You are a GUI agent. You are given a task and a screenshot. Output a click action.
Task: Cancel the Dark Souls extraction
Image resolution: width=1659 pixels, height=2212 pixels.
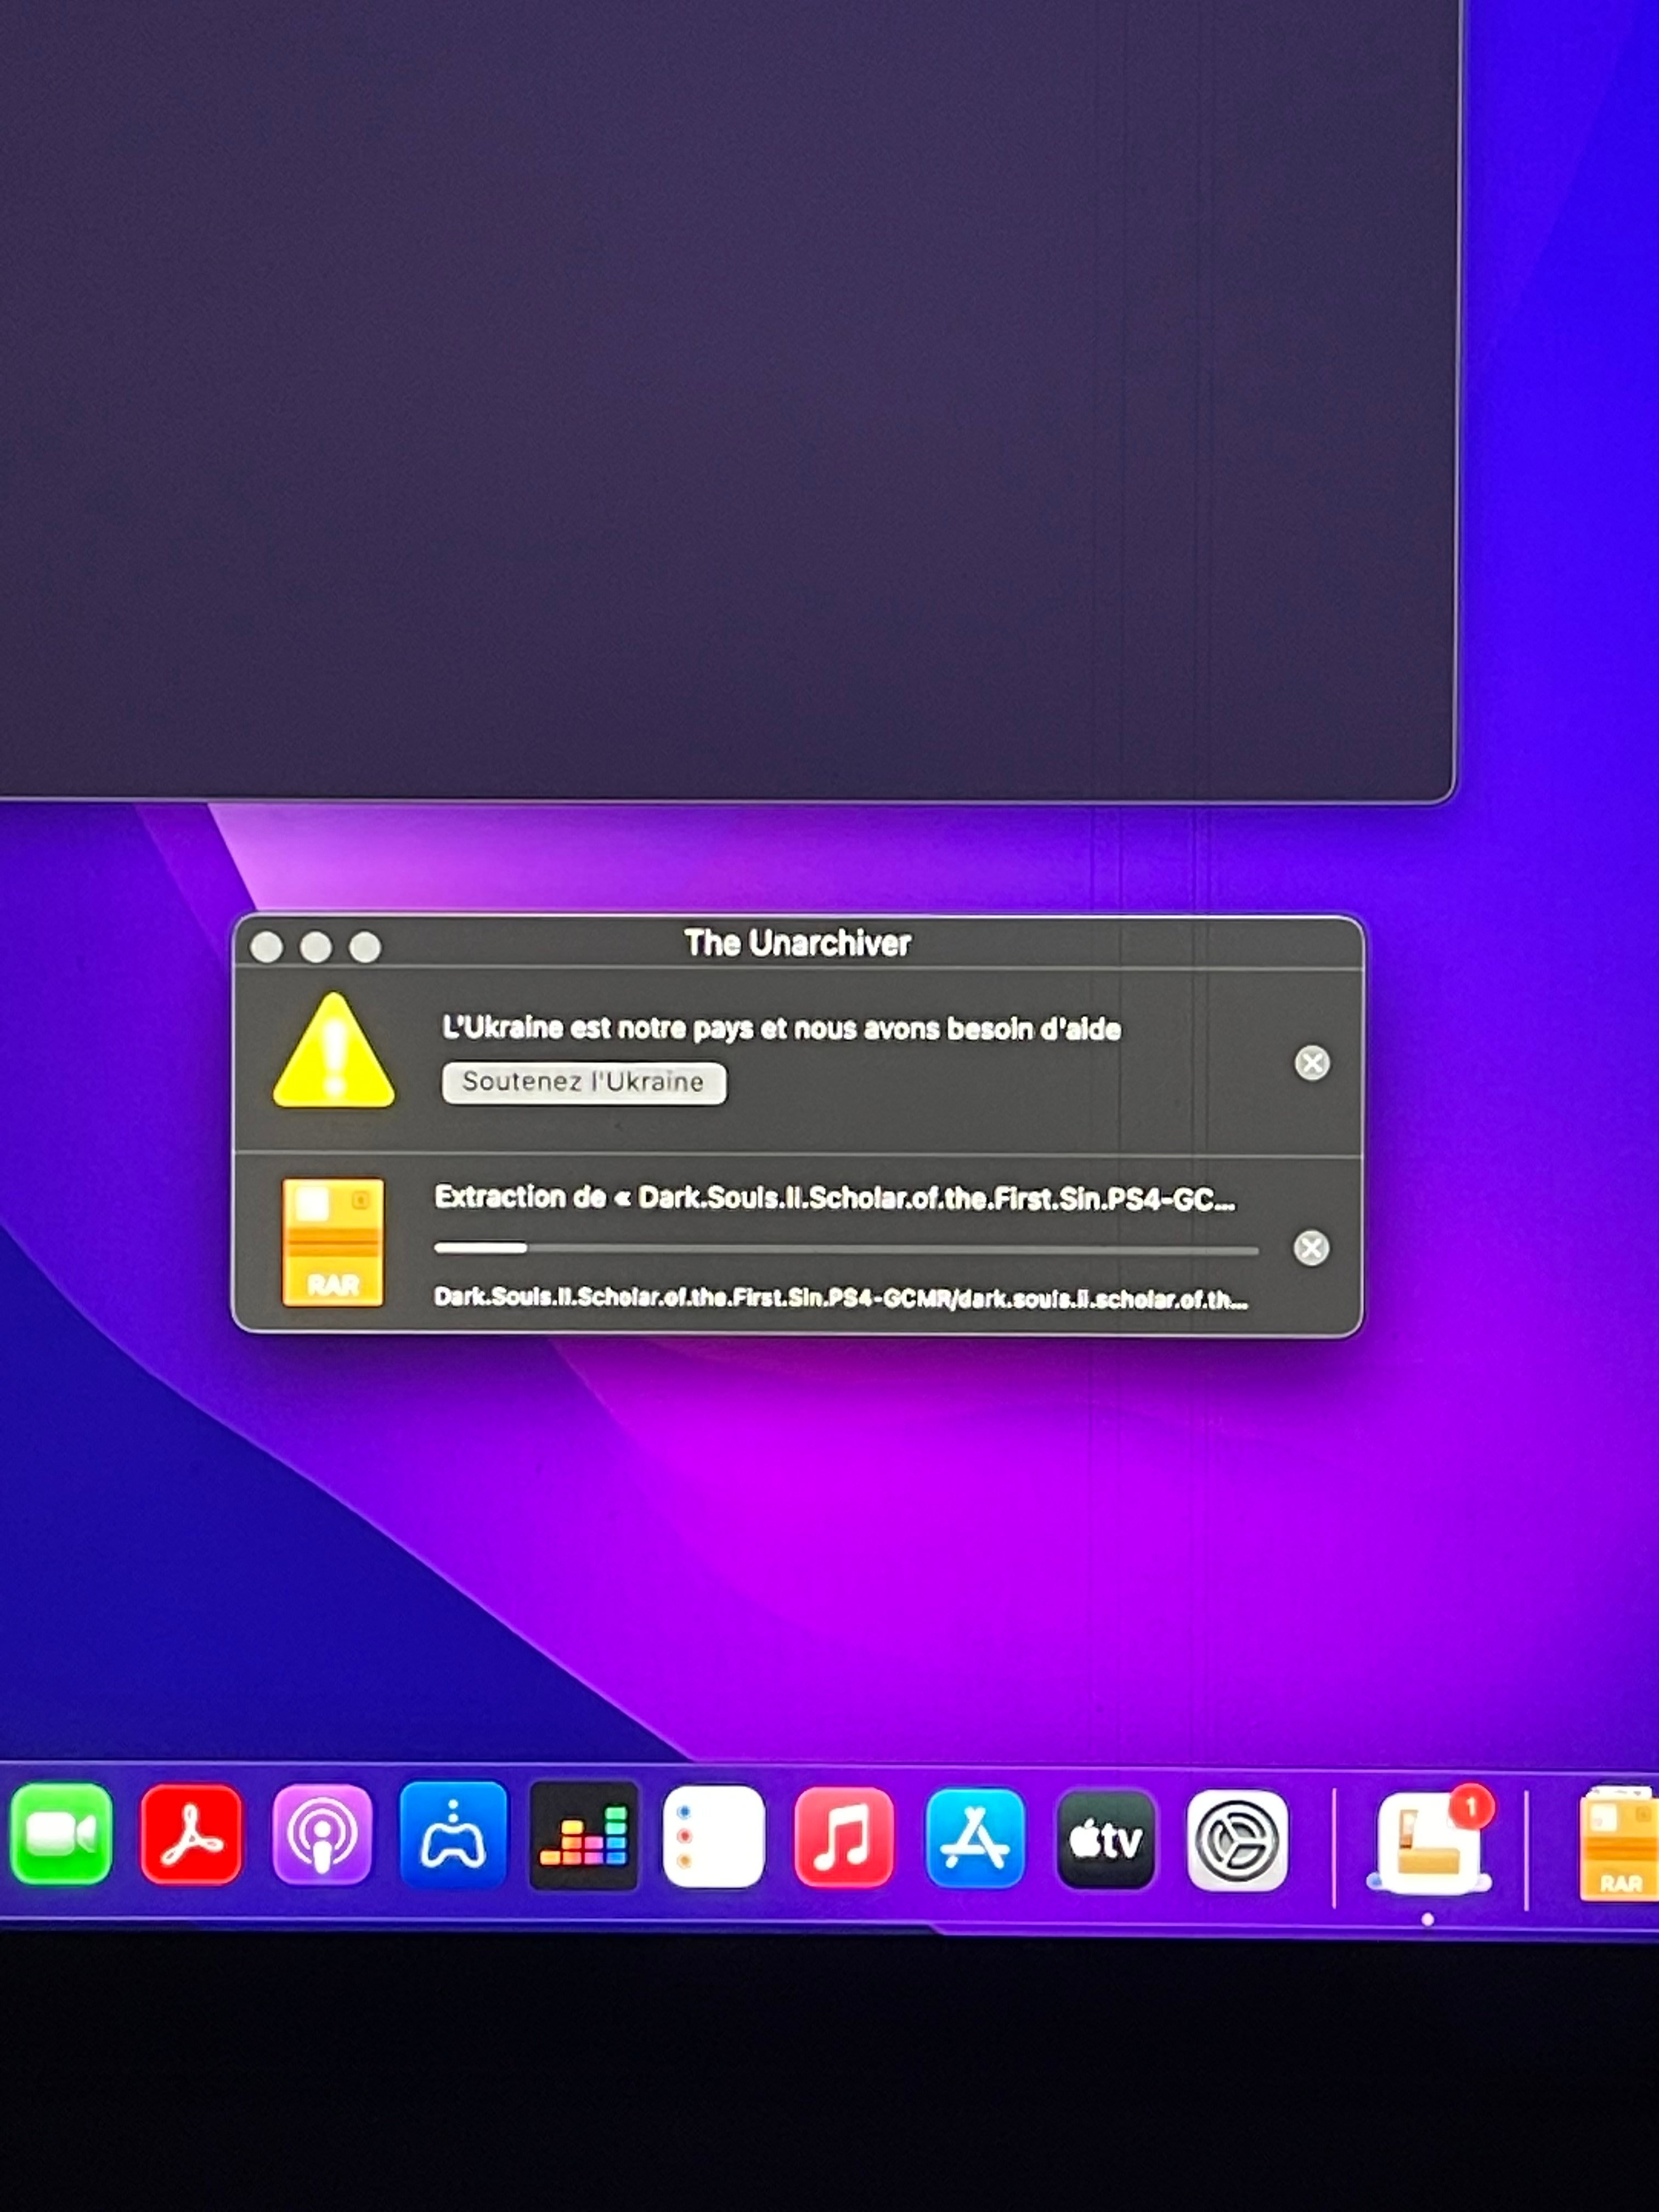point(1311,1248)
